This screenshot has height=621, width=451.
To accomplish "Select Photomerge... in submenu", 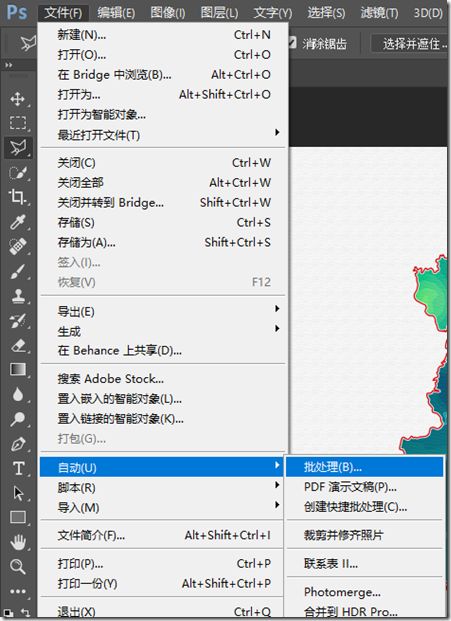I will [x=365, y=592].
